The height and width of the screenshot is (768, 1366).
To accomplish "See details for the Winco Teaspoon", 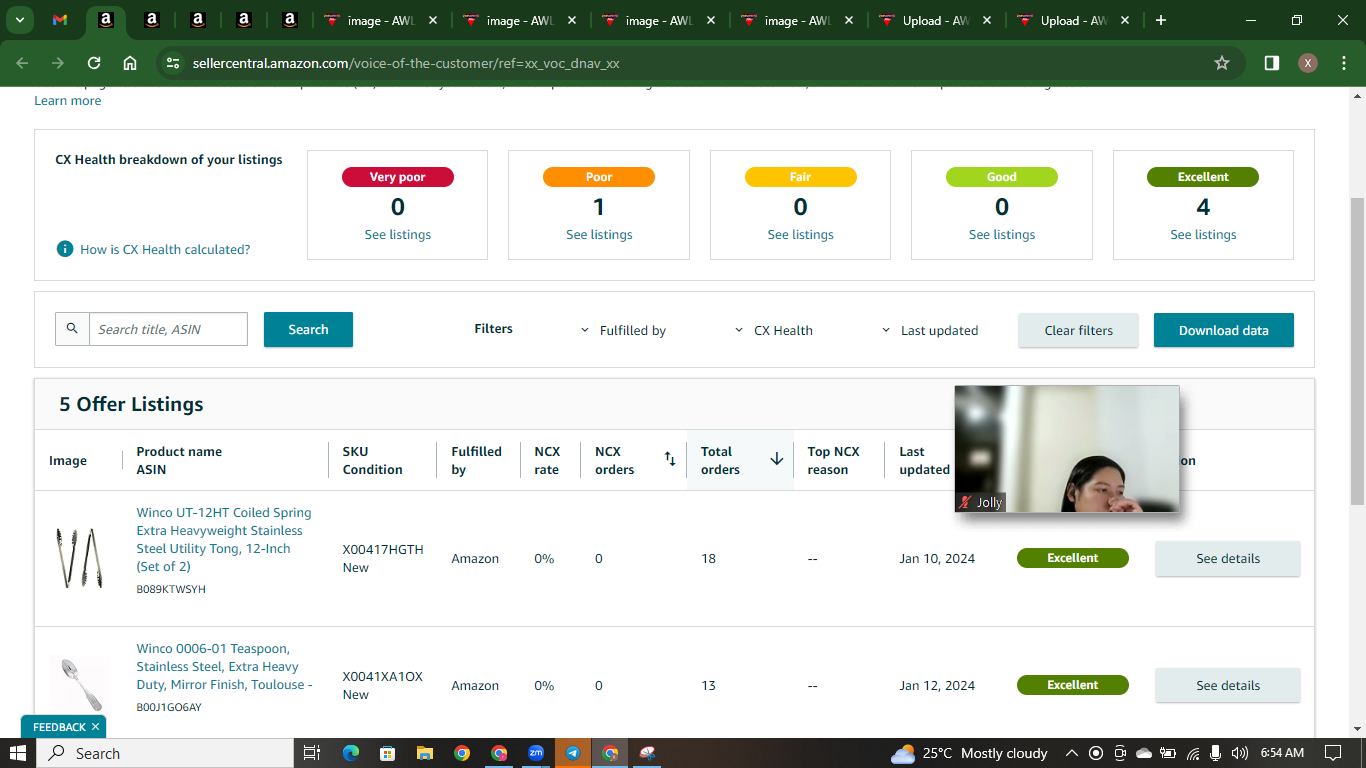I will 1228,685.
